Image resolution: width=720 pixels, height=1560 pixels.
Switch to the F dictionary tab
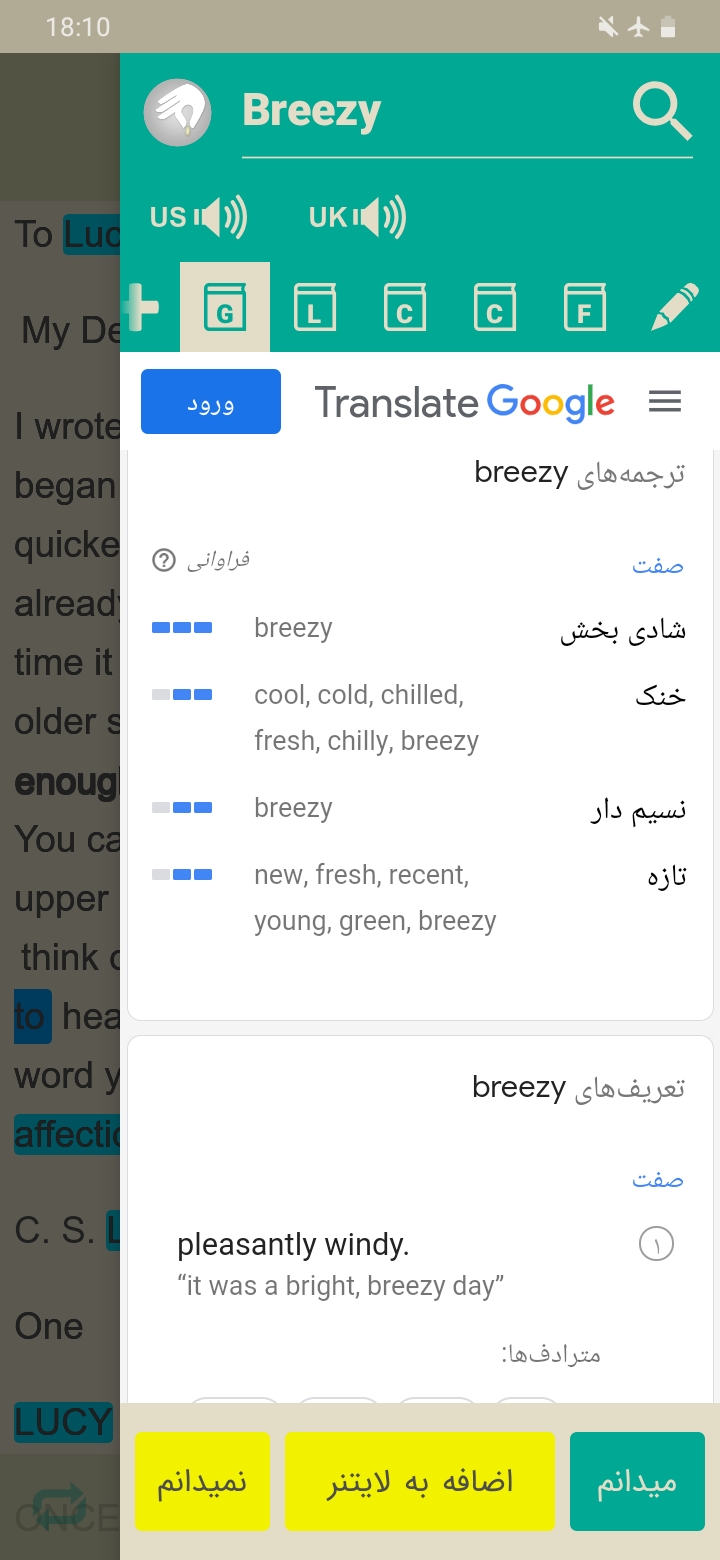point(585,307)
